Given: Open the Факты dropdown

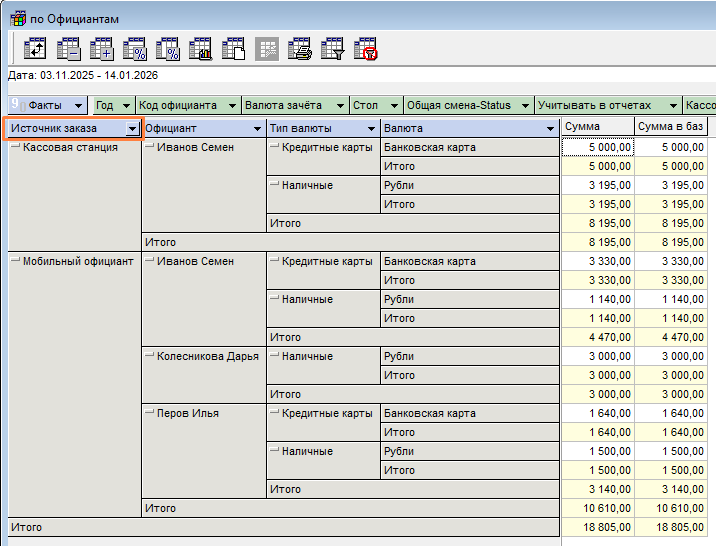Looking at the screenshot, I should tap(78, 106).
